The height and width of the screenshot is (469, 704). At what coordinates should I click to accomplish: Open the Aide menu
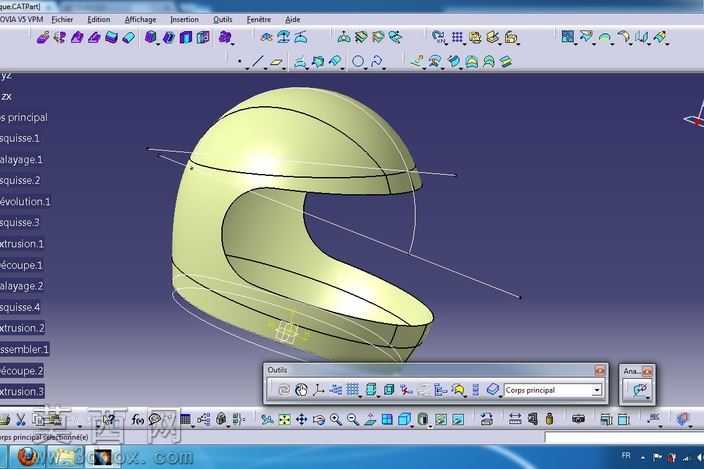[x=292, y=19]
